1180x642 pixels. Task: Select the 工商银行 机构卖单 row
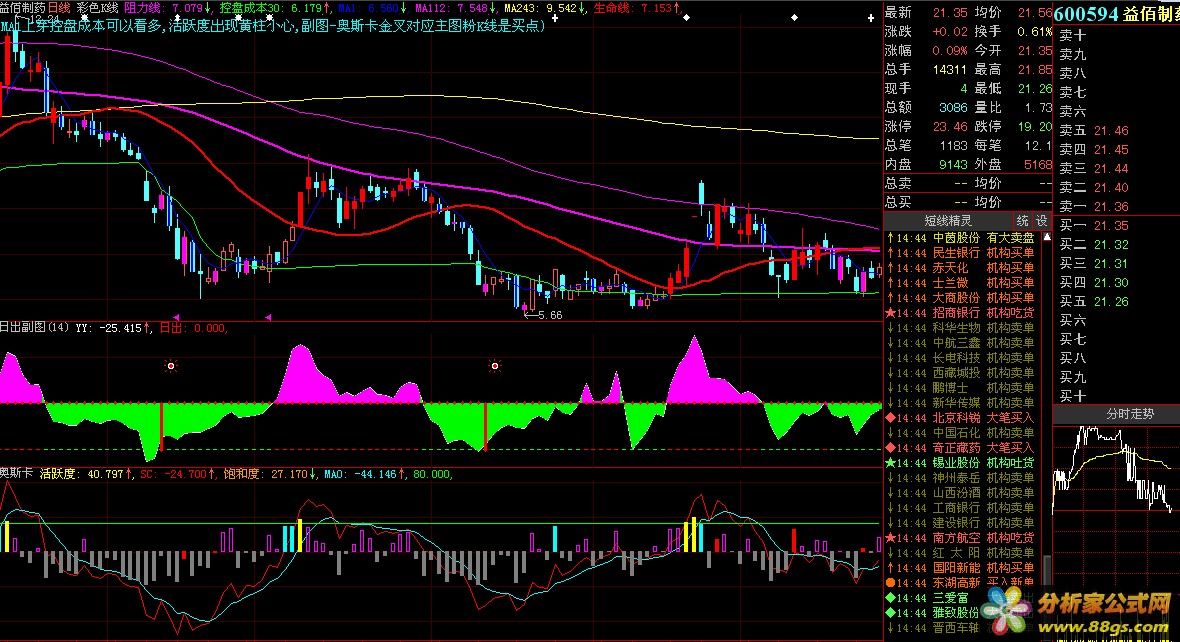tap(964, 508)
